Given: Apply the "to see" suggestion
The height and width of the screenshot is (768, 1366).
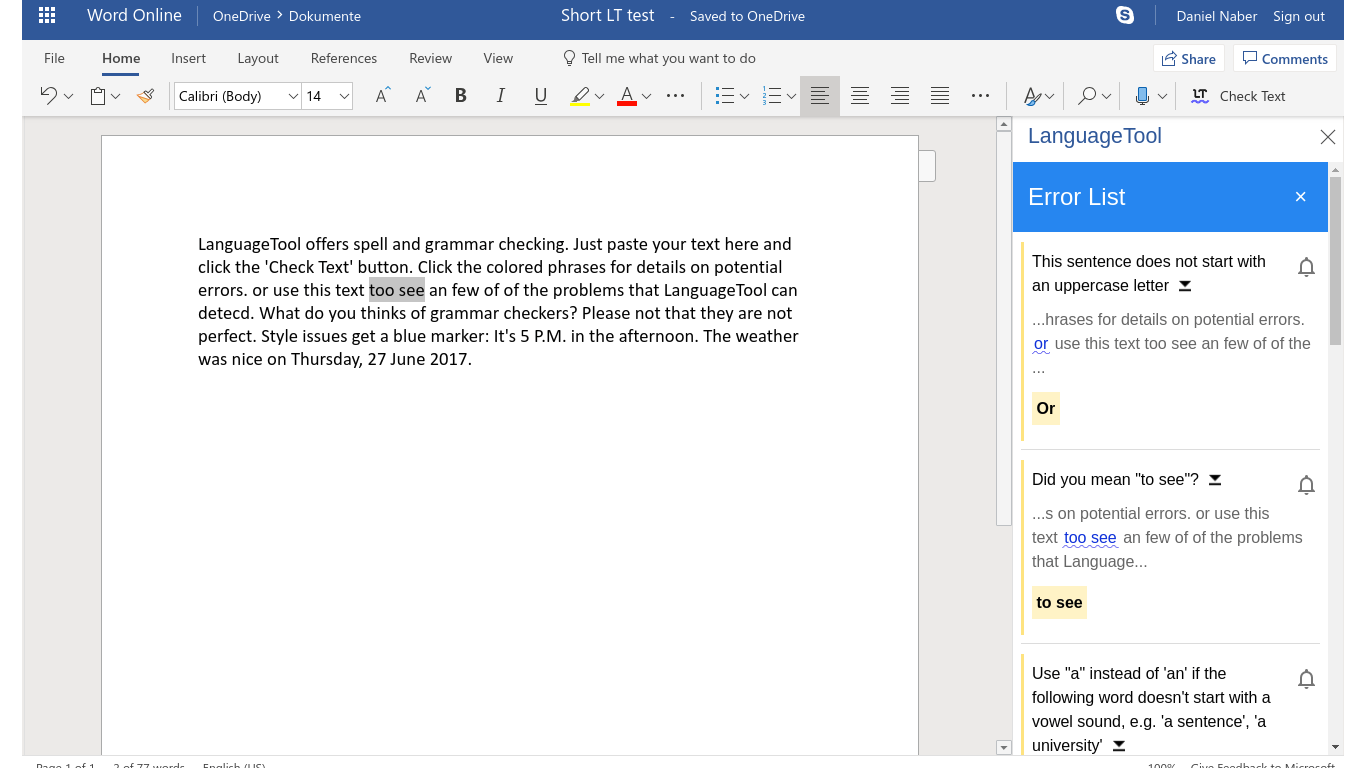Looking at the screenshot, I should click(1059, 602).
